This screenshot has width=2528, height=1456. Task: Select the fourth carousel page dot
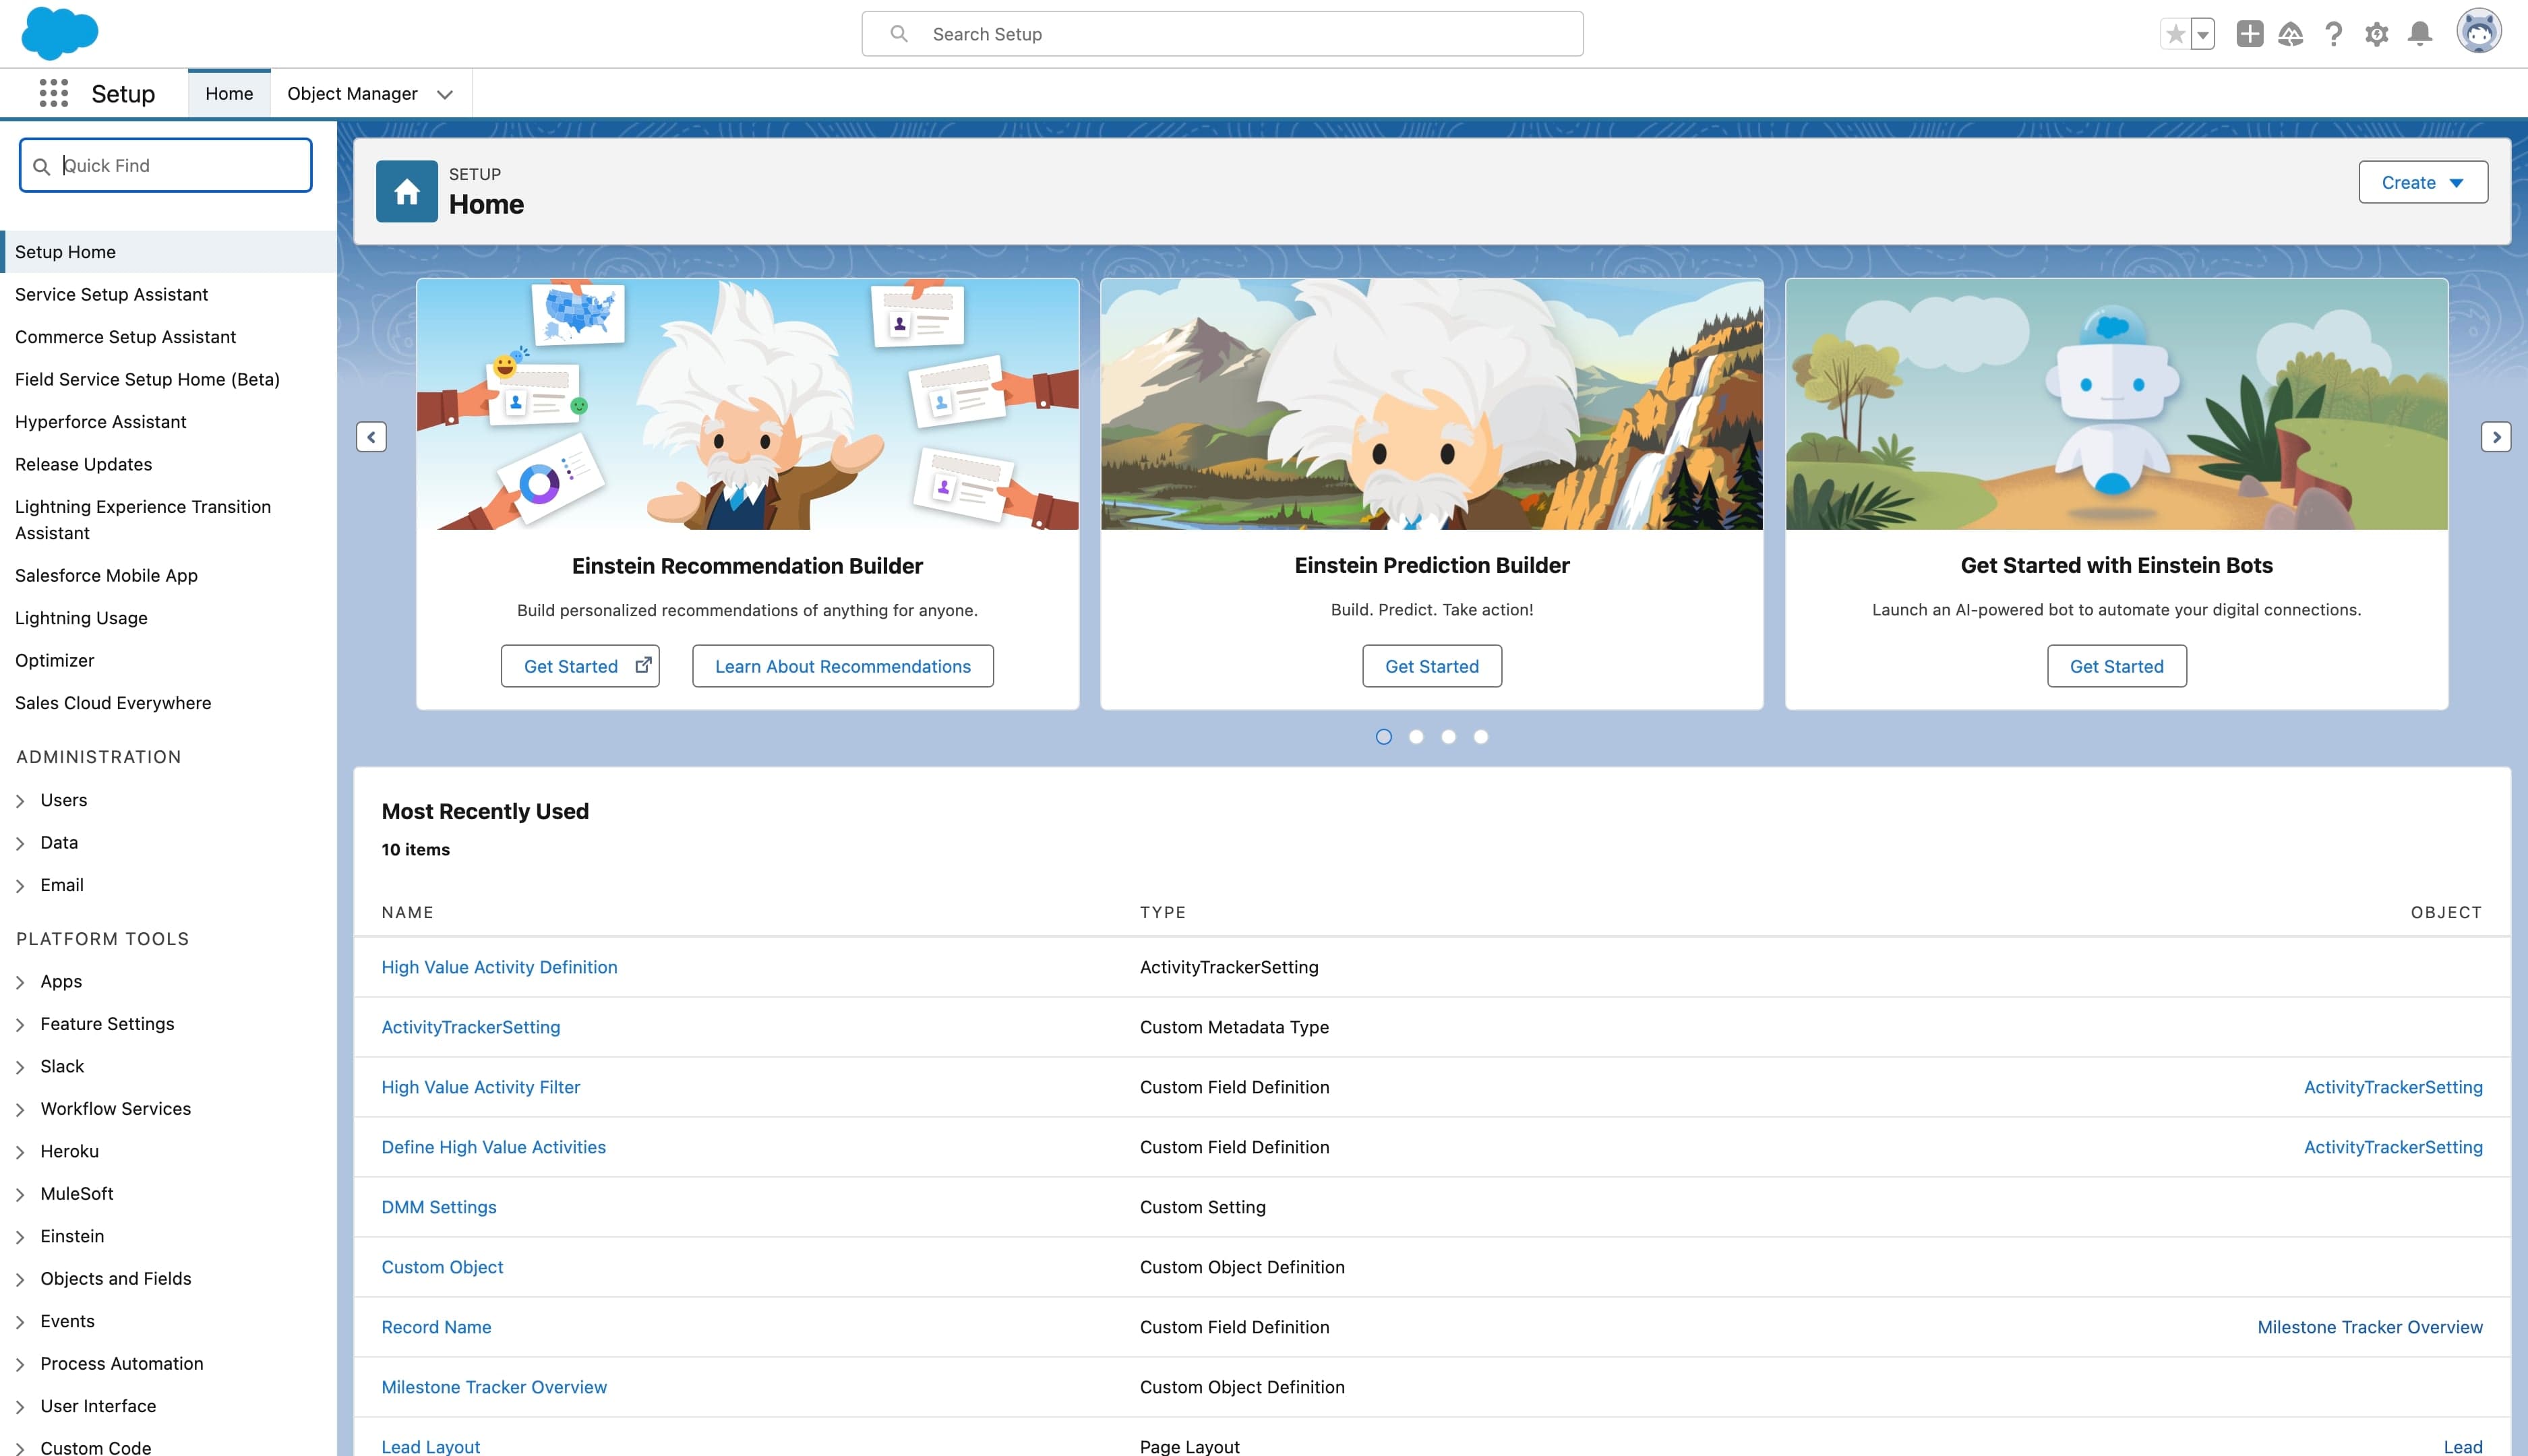click(1481, 737)
